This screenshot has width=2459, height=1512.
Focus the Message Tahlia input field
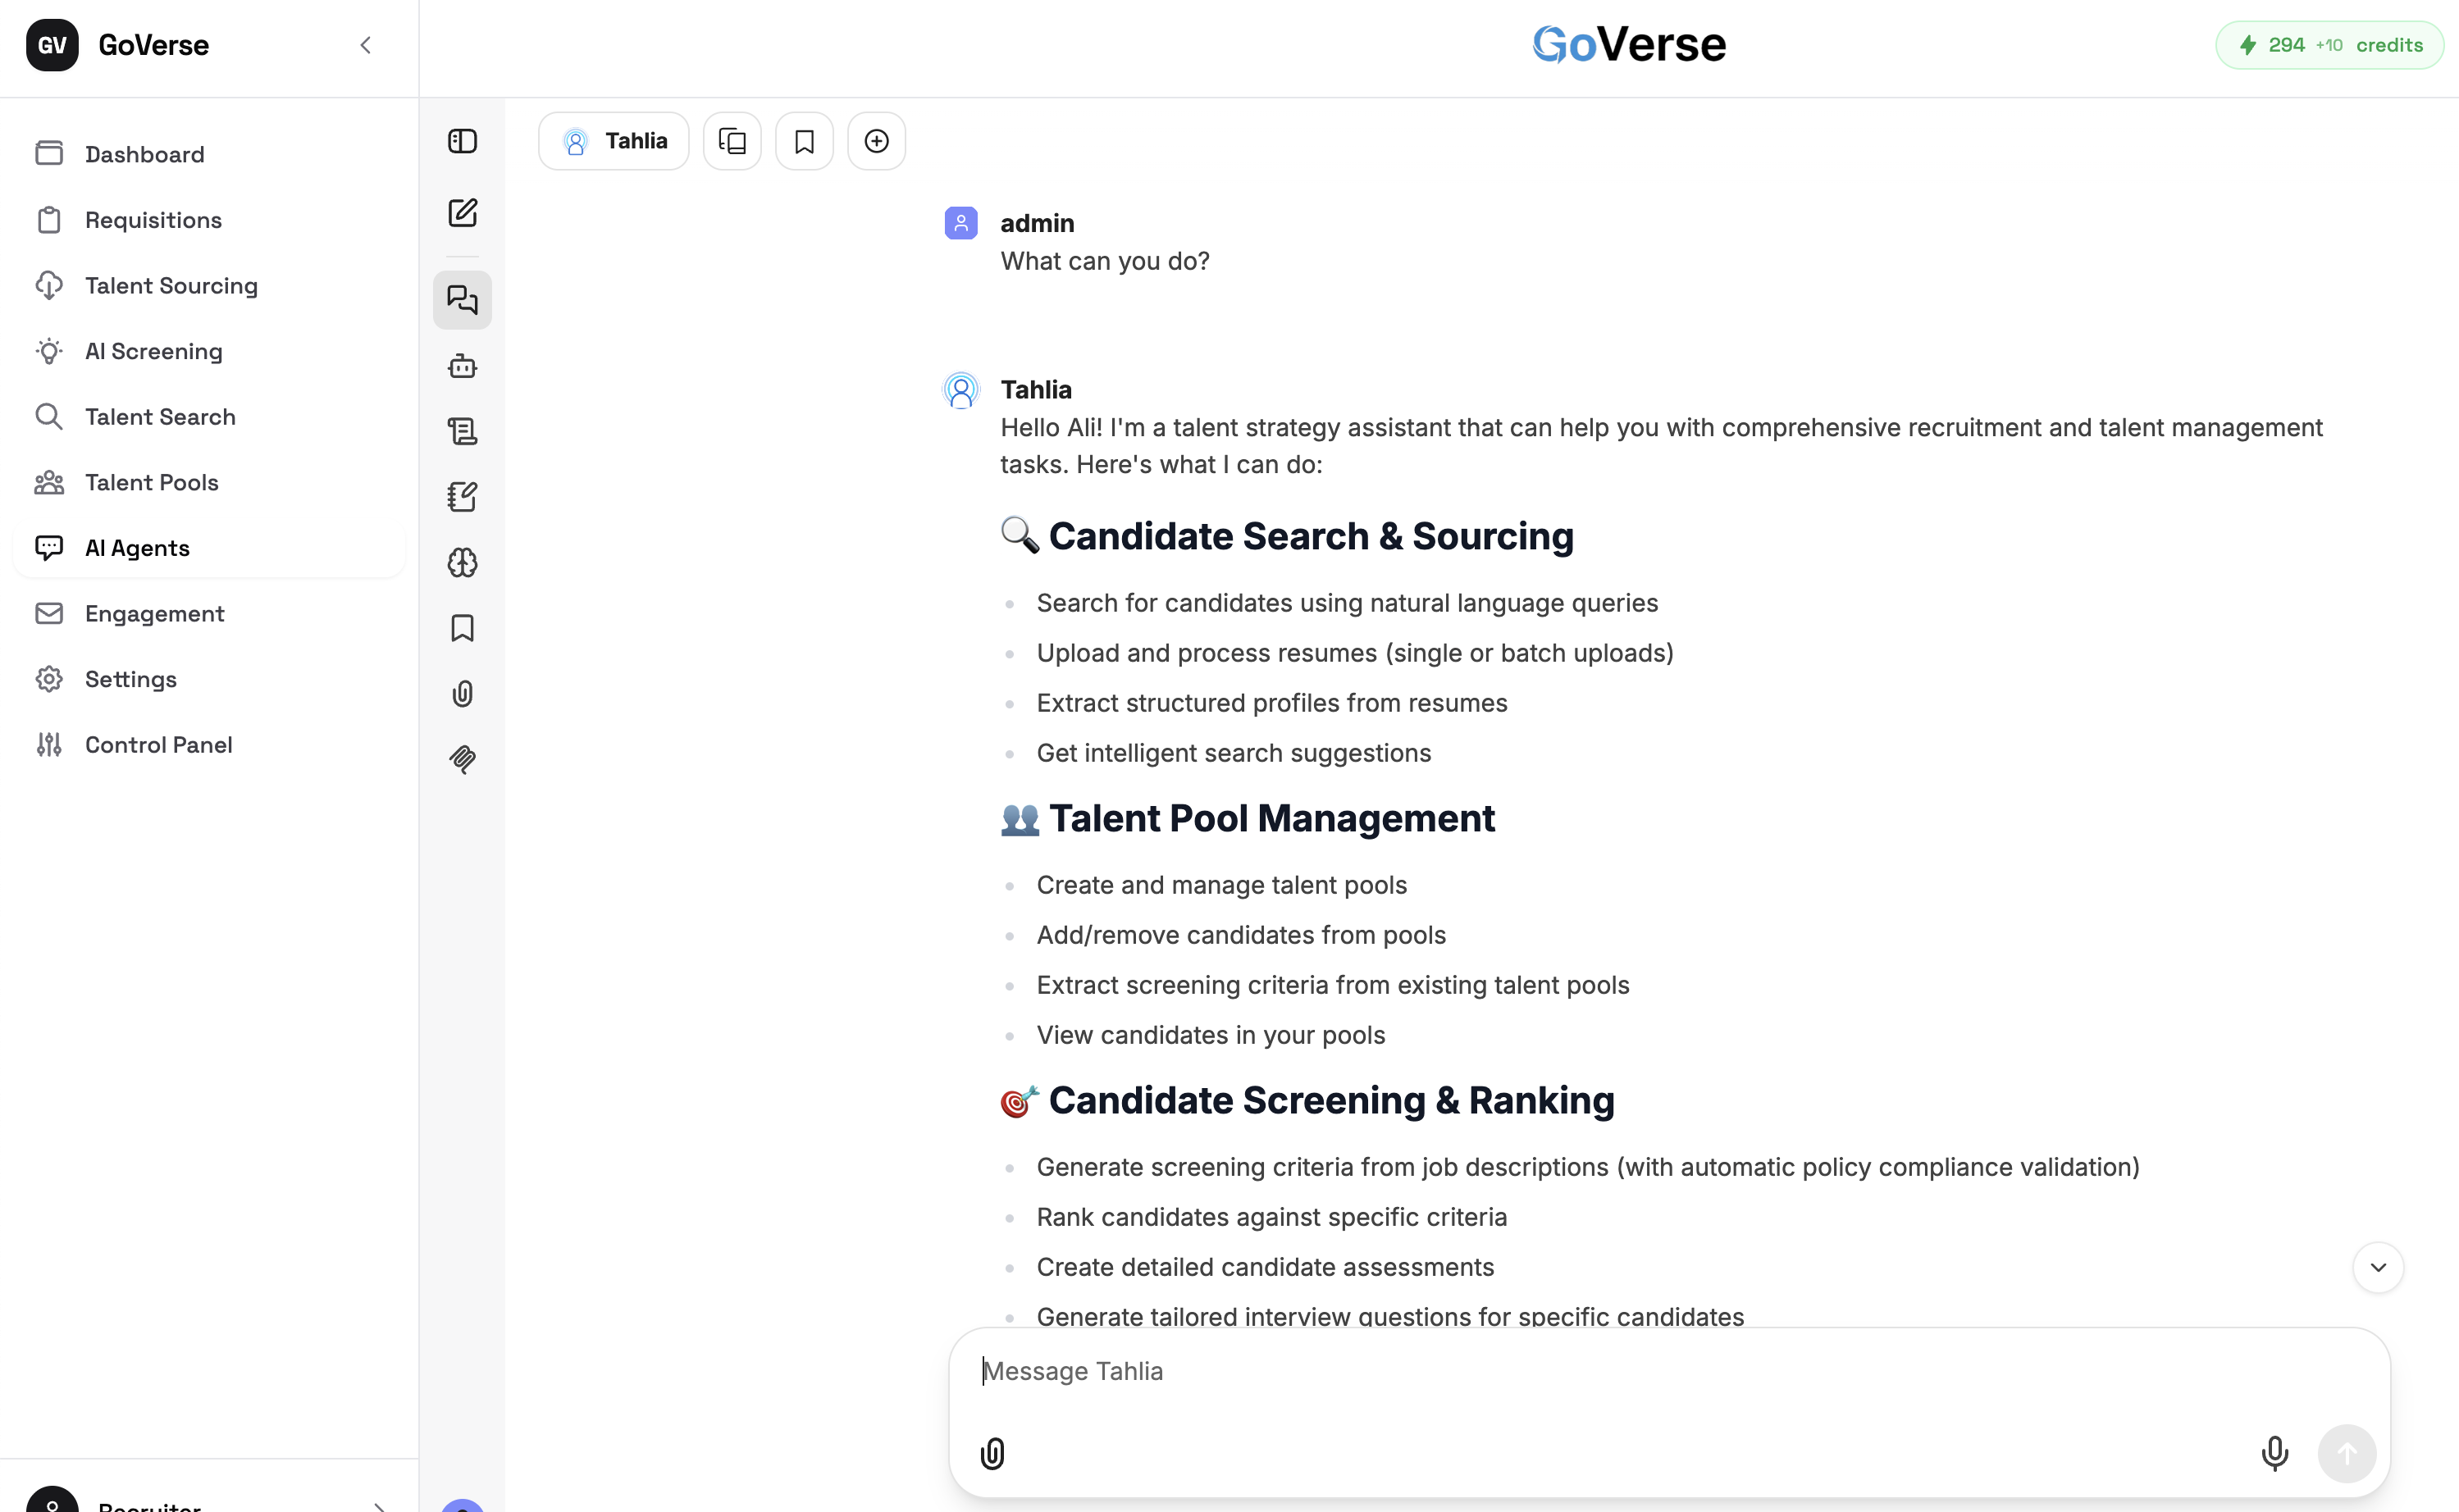(1668, 1372)
